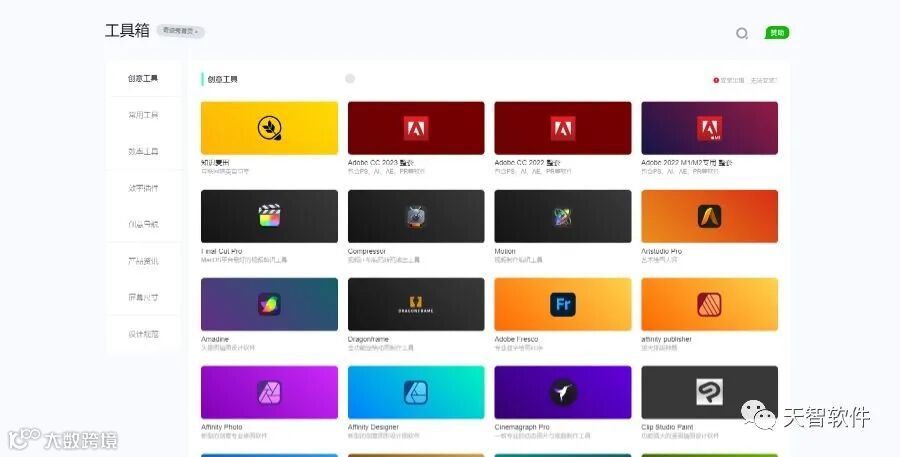Click the Clip Studio Paint icon
900x457 pixels.
click(x=709, y=392)
